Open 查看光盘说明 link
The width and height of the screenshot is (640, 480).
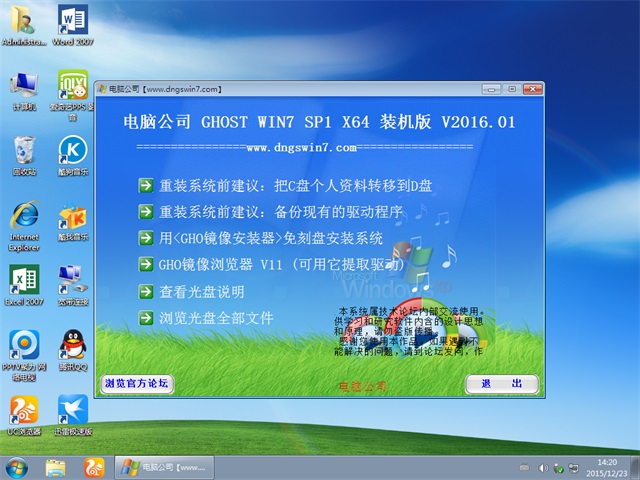(x=202, y=292)
